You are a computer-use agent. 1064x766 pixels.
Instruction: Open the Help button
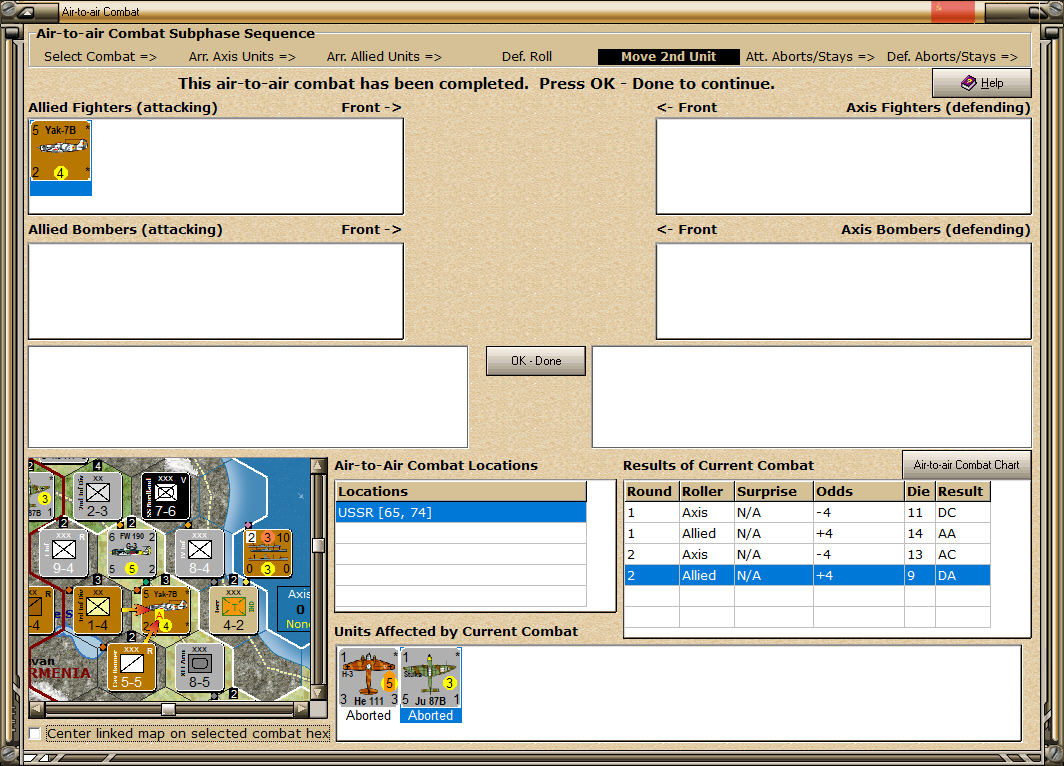[x=982, y=83]
